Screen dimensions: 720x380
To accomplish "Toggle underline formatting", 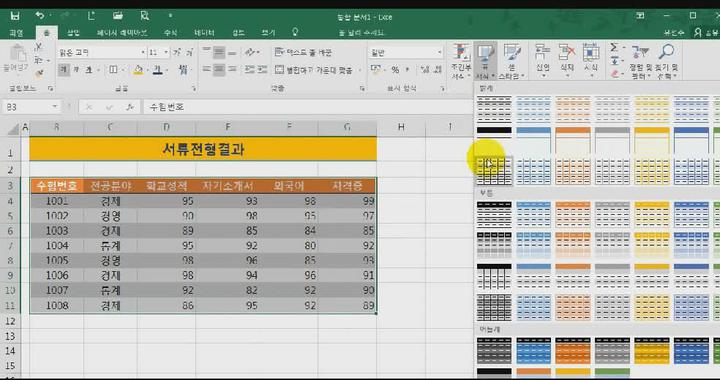I will pos(89,70).
